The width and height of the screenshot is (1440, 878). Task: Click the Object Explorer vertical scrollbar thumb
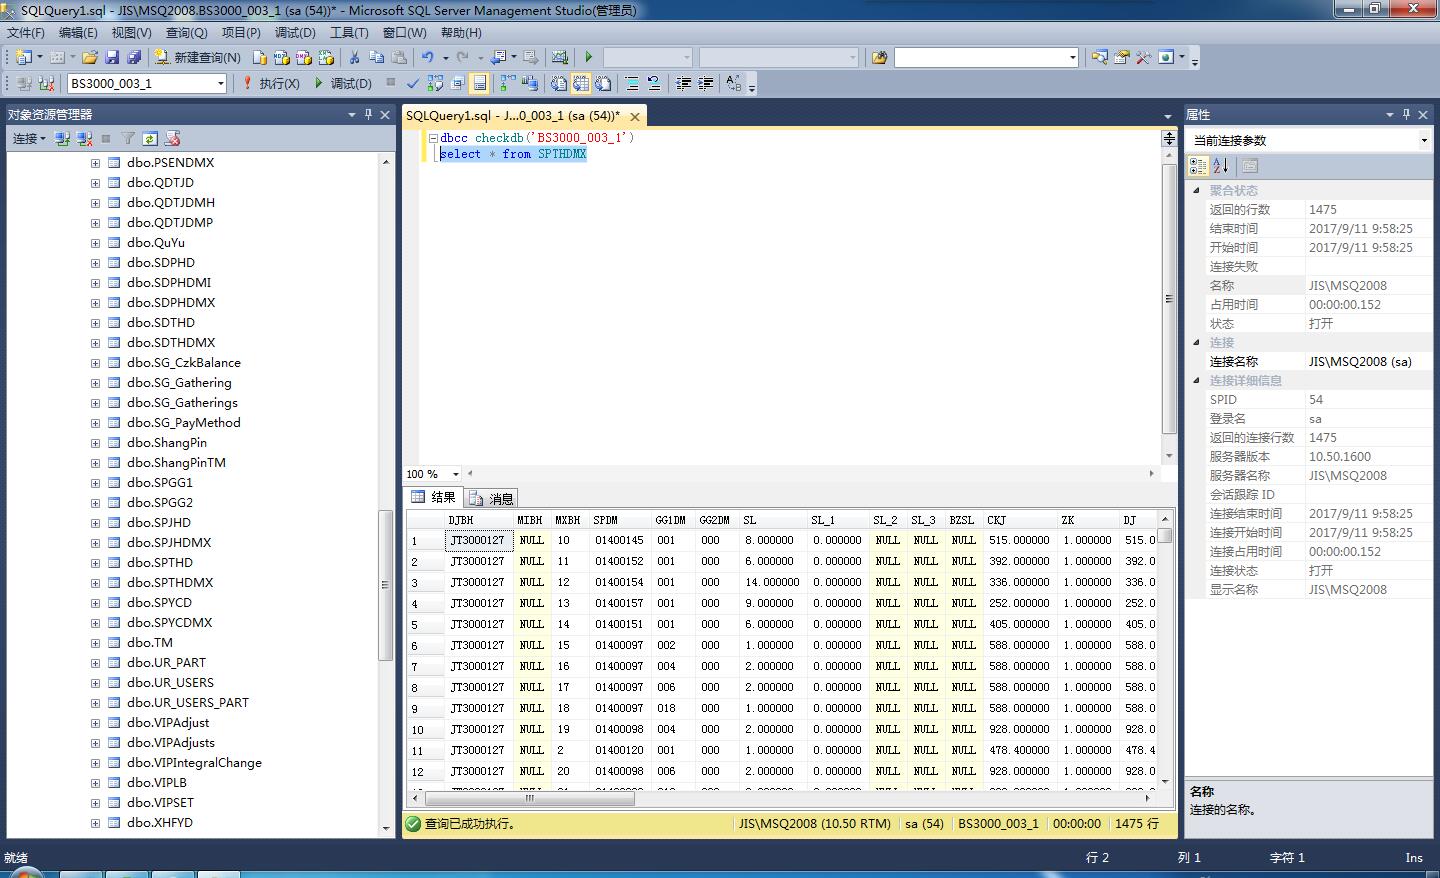[x=386, y=585]
